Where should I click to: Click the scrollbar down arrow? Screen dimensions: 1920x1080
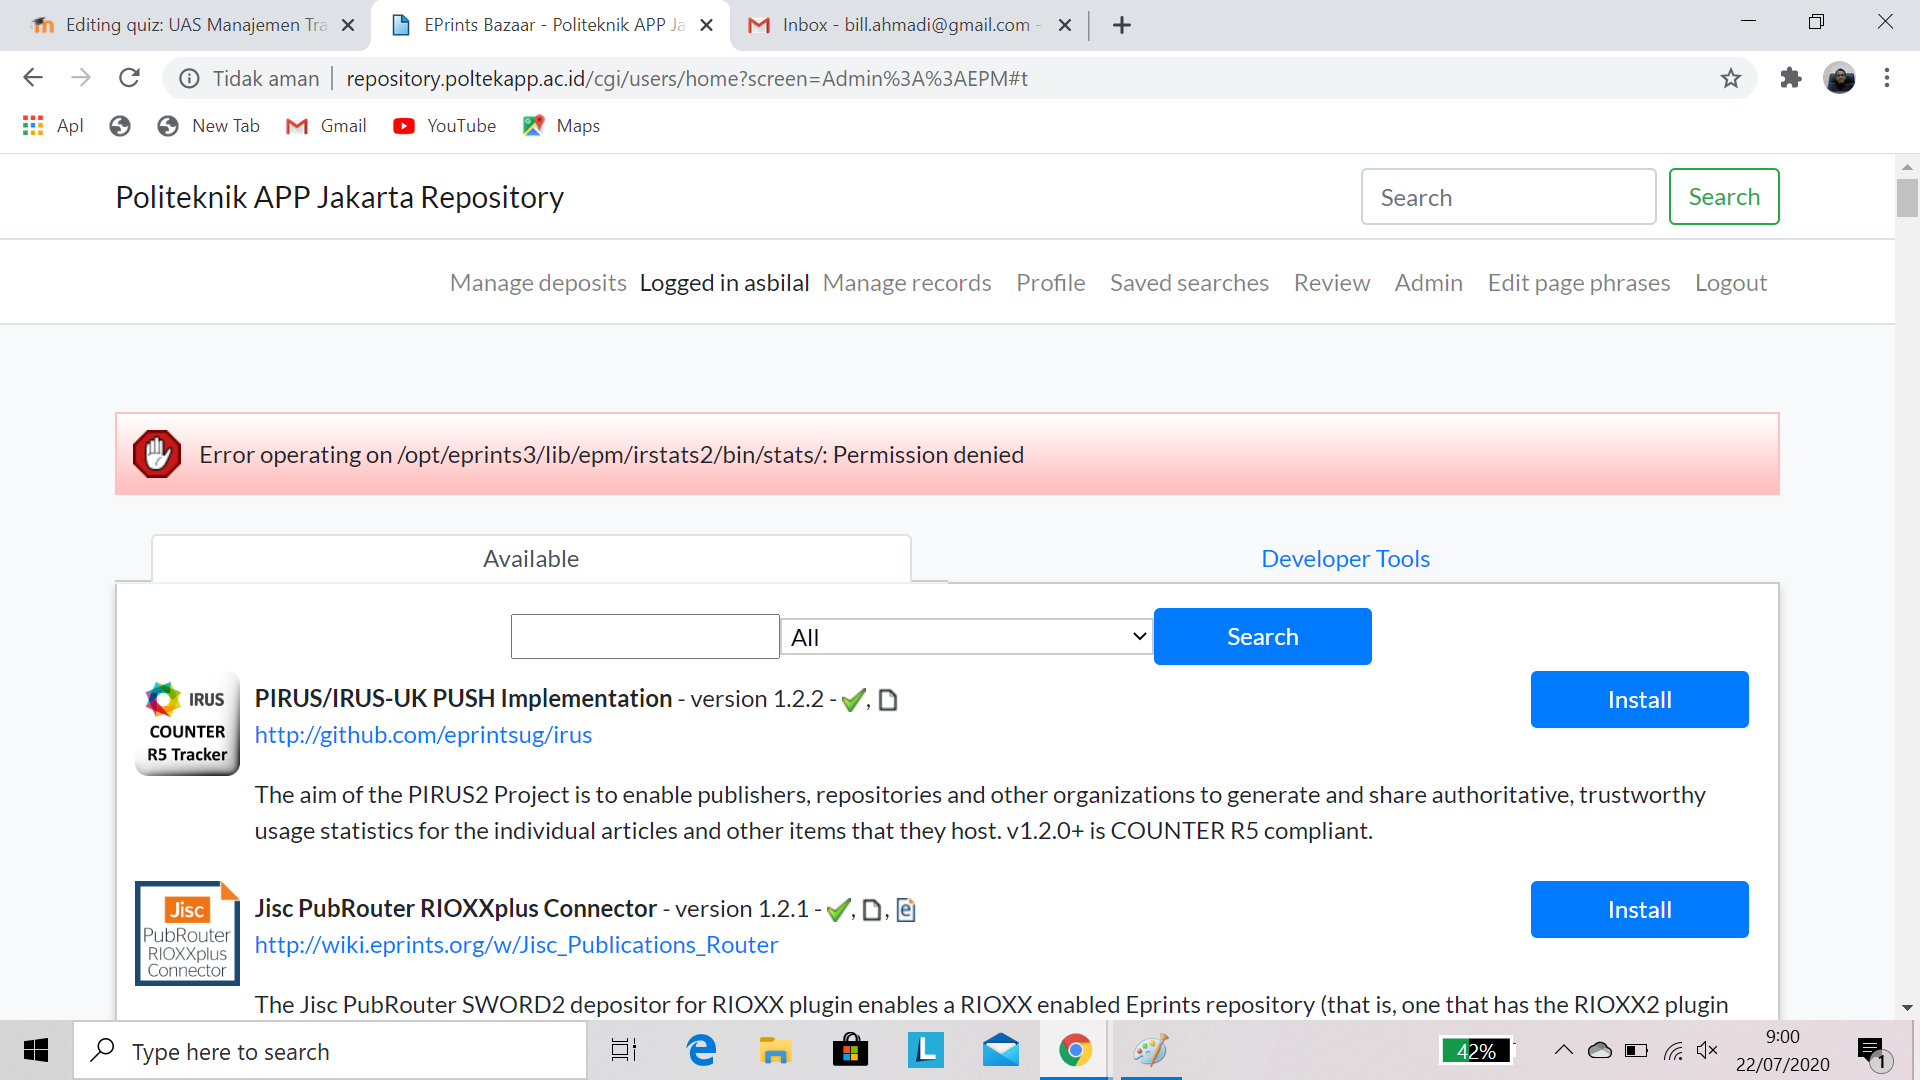[x=1907, y=1007]
